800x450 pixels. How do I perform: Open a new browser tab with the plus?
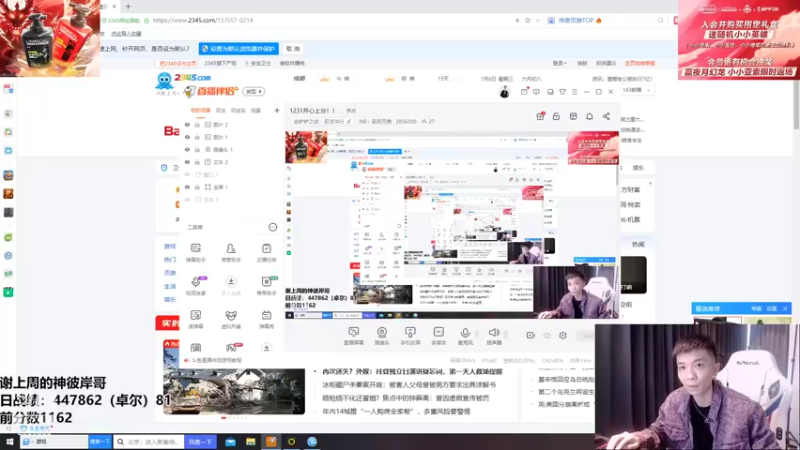[128, 7]
